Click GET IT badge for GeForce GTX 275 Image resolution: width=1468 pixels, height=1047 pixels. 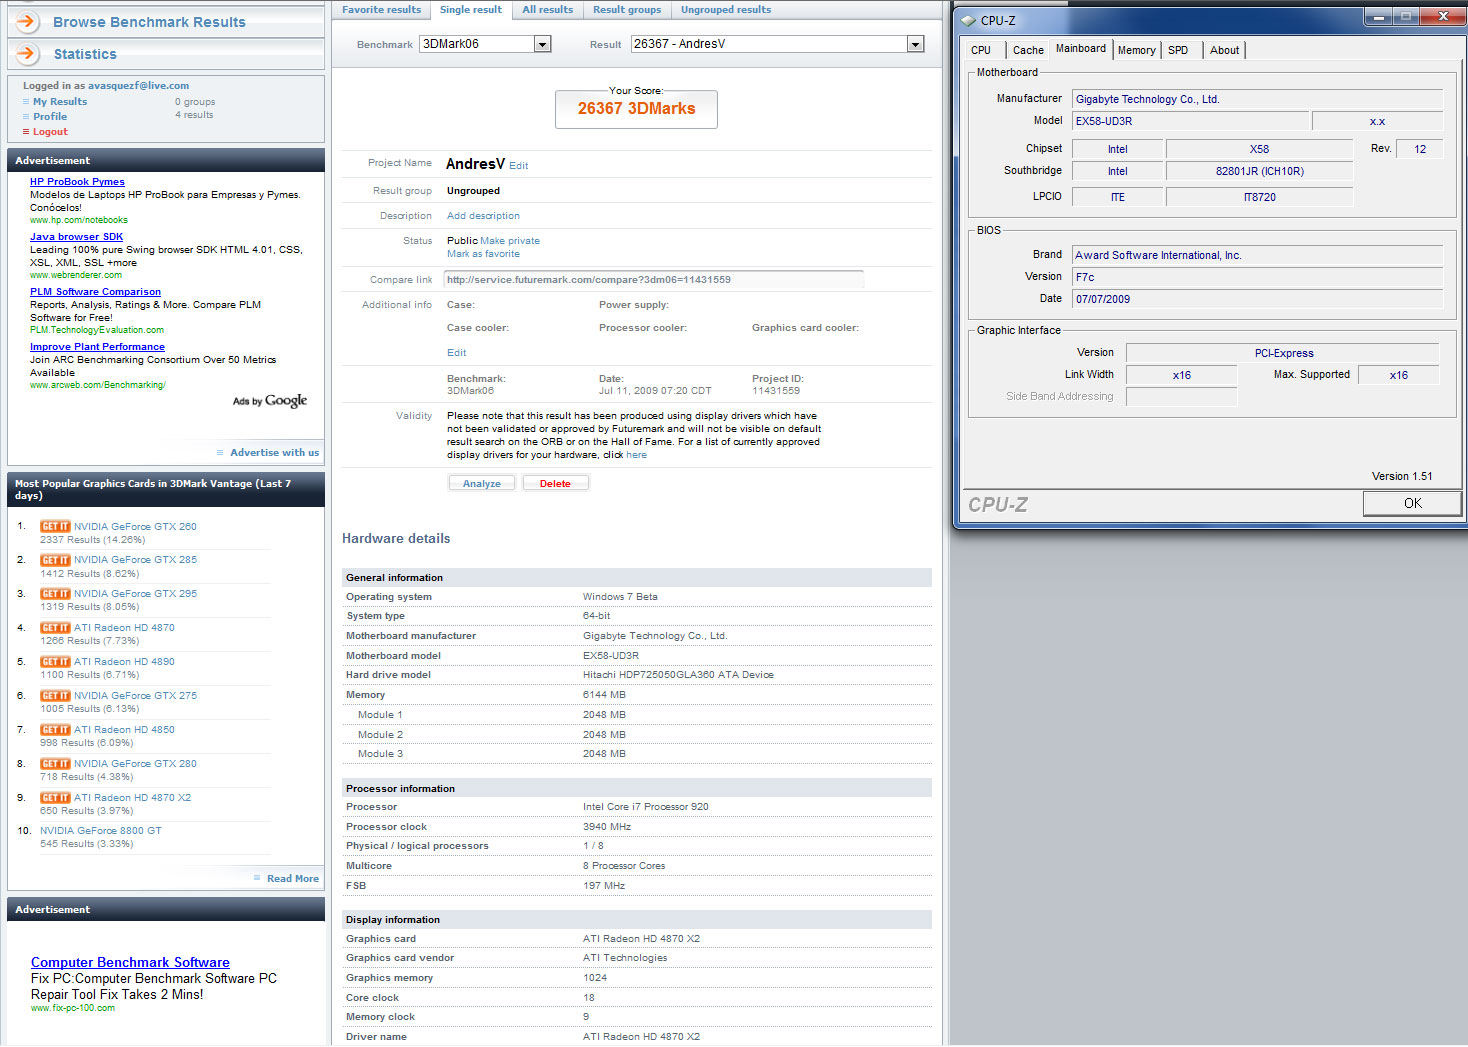[55, 696]
